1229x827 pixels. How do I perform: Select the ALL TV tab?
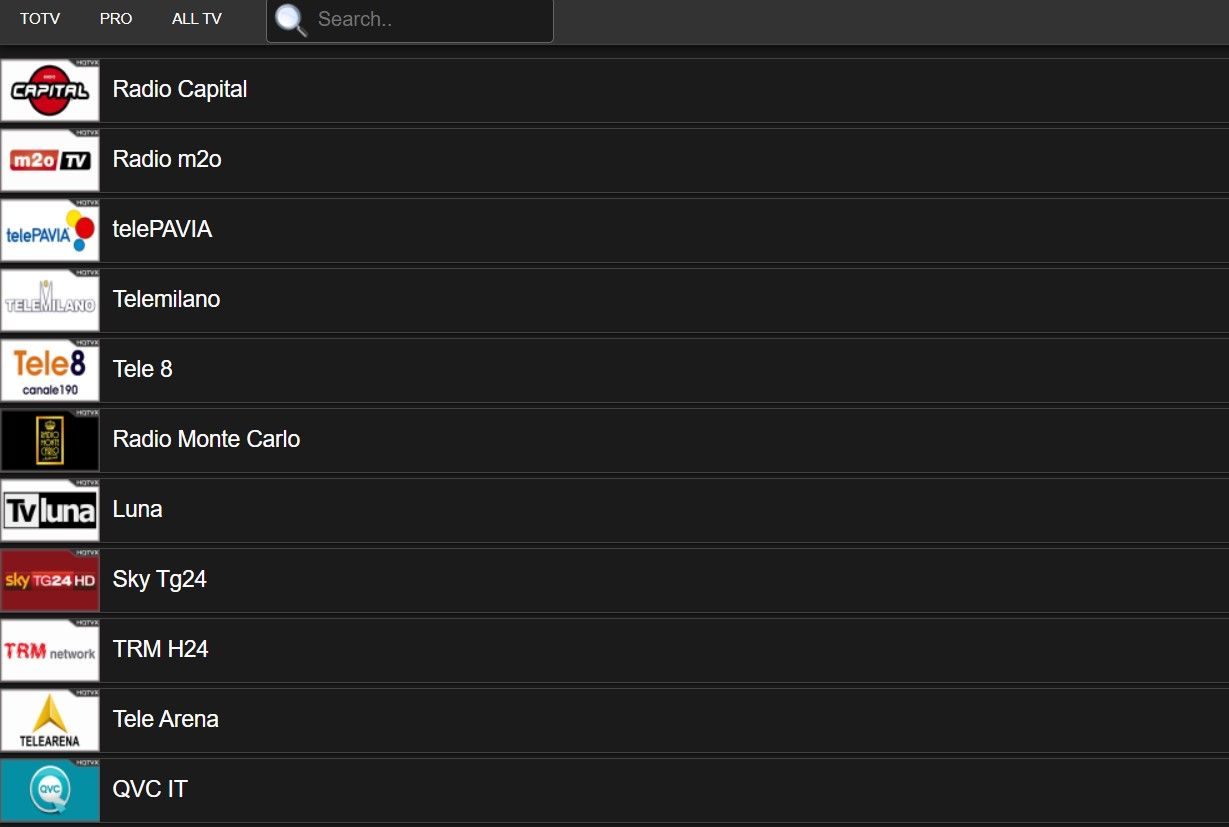(197, 19)
